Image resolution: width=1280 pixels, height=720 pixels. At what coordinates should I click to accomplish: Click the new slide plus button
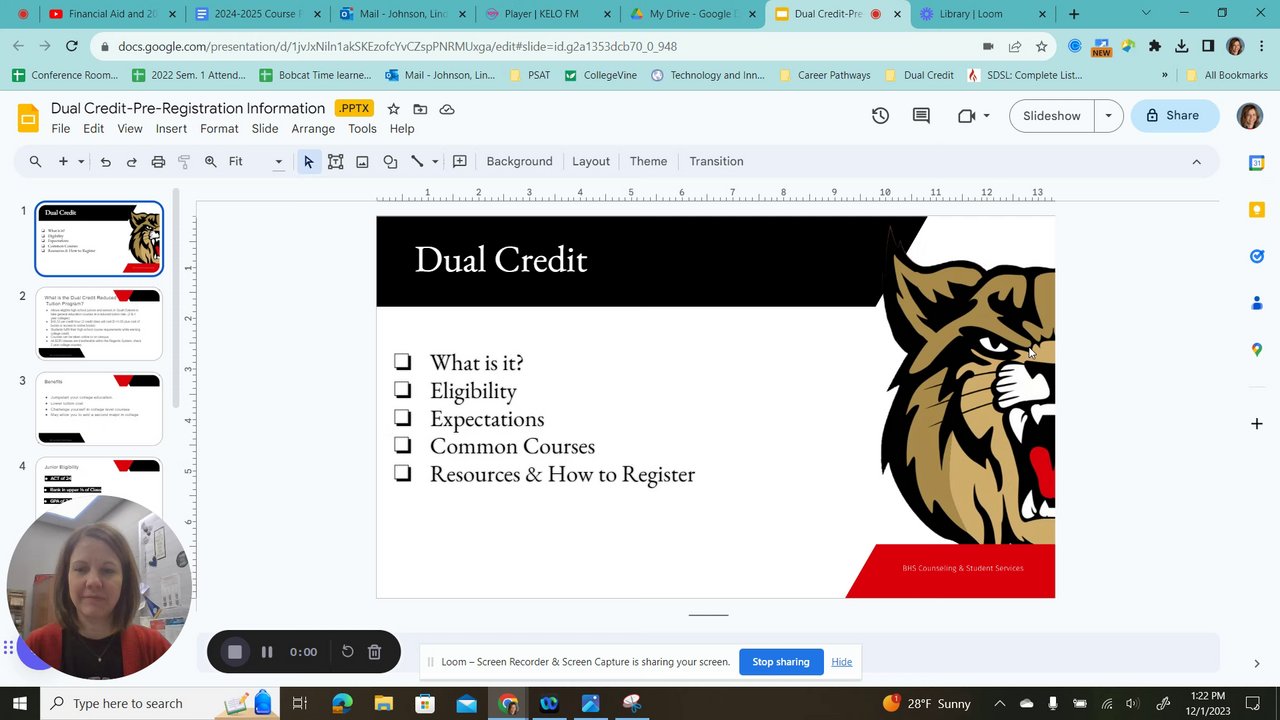click(63, 161)
